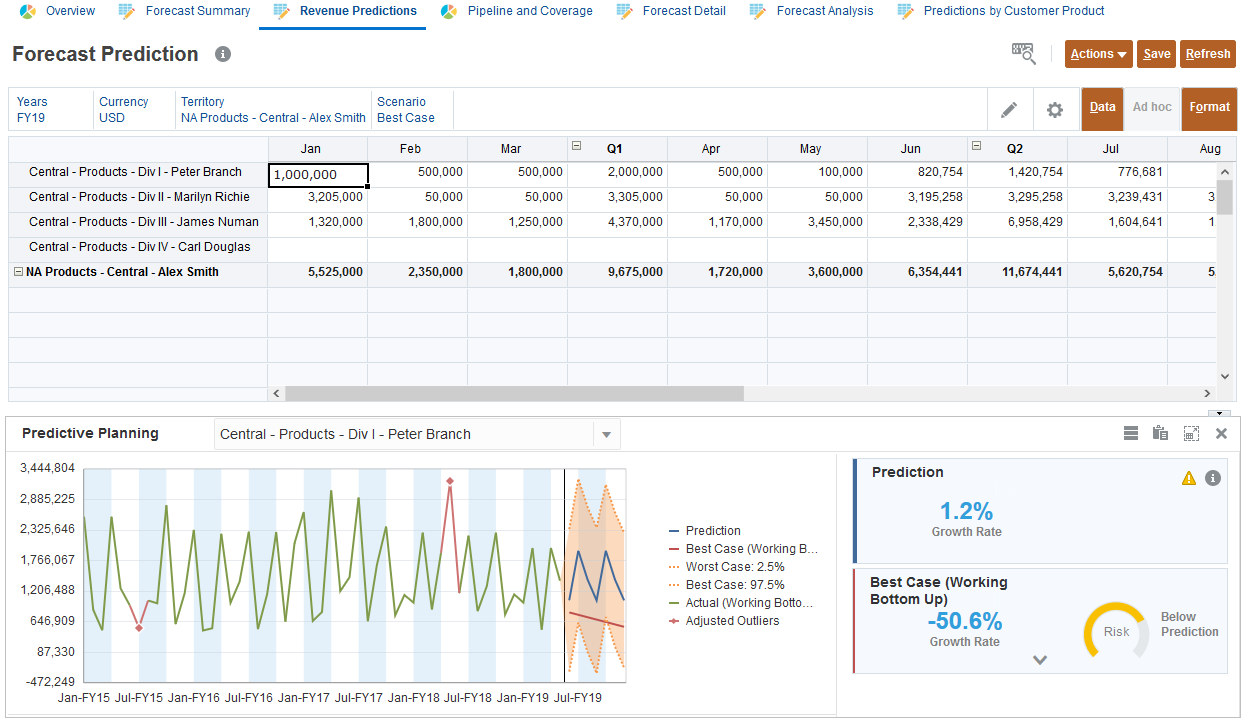The height and width of the screenshot is (725, 1246).
Task: Click the info icon next to Forecast Prediction title
Action: pyautogui.click(x=222, y=54)
